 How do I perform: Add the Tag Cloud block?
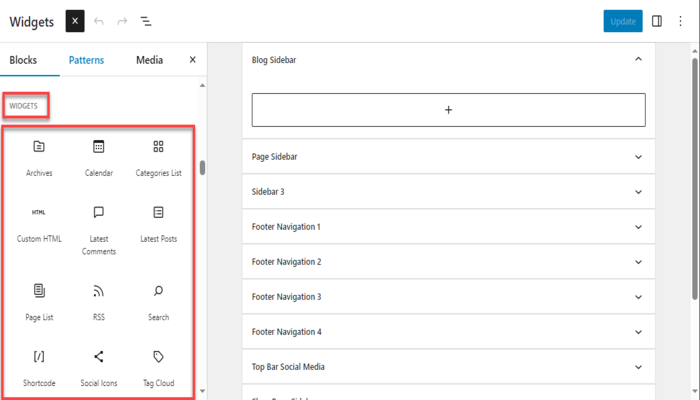click(x=158, y=366)
